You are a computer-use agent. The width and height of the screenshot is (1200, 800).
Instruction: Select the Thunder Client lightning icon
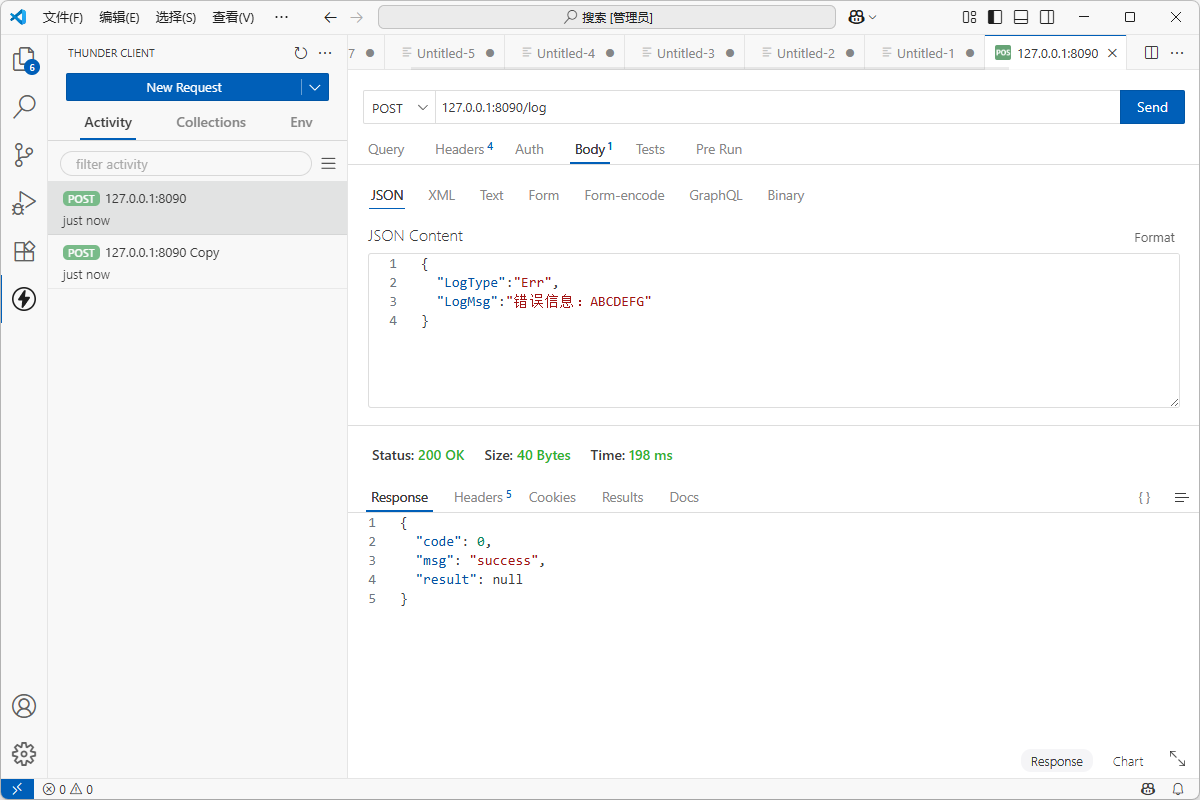[x=24, y=299]
